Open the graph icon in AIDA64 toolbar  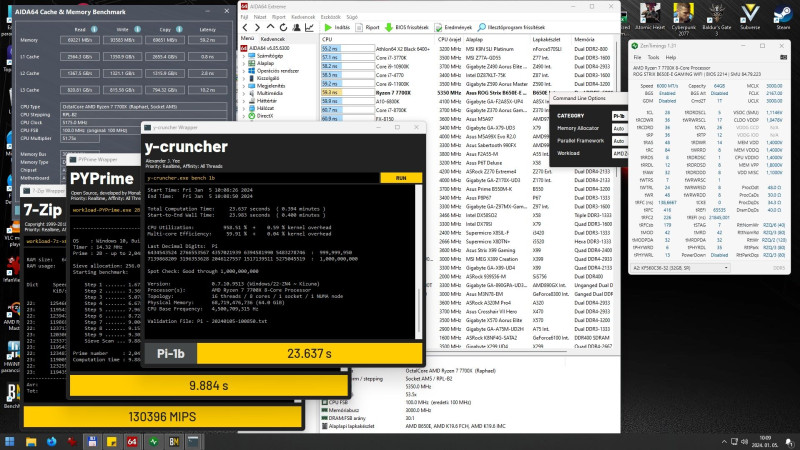[x=309, y=28]
